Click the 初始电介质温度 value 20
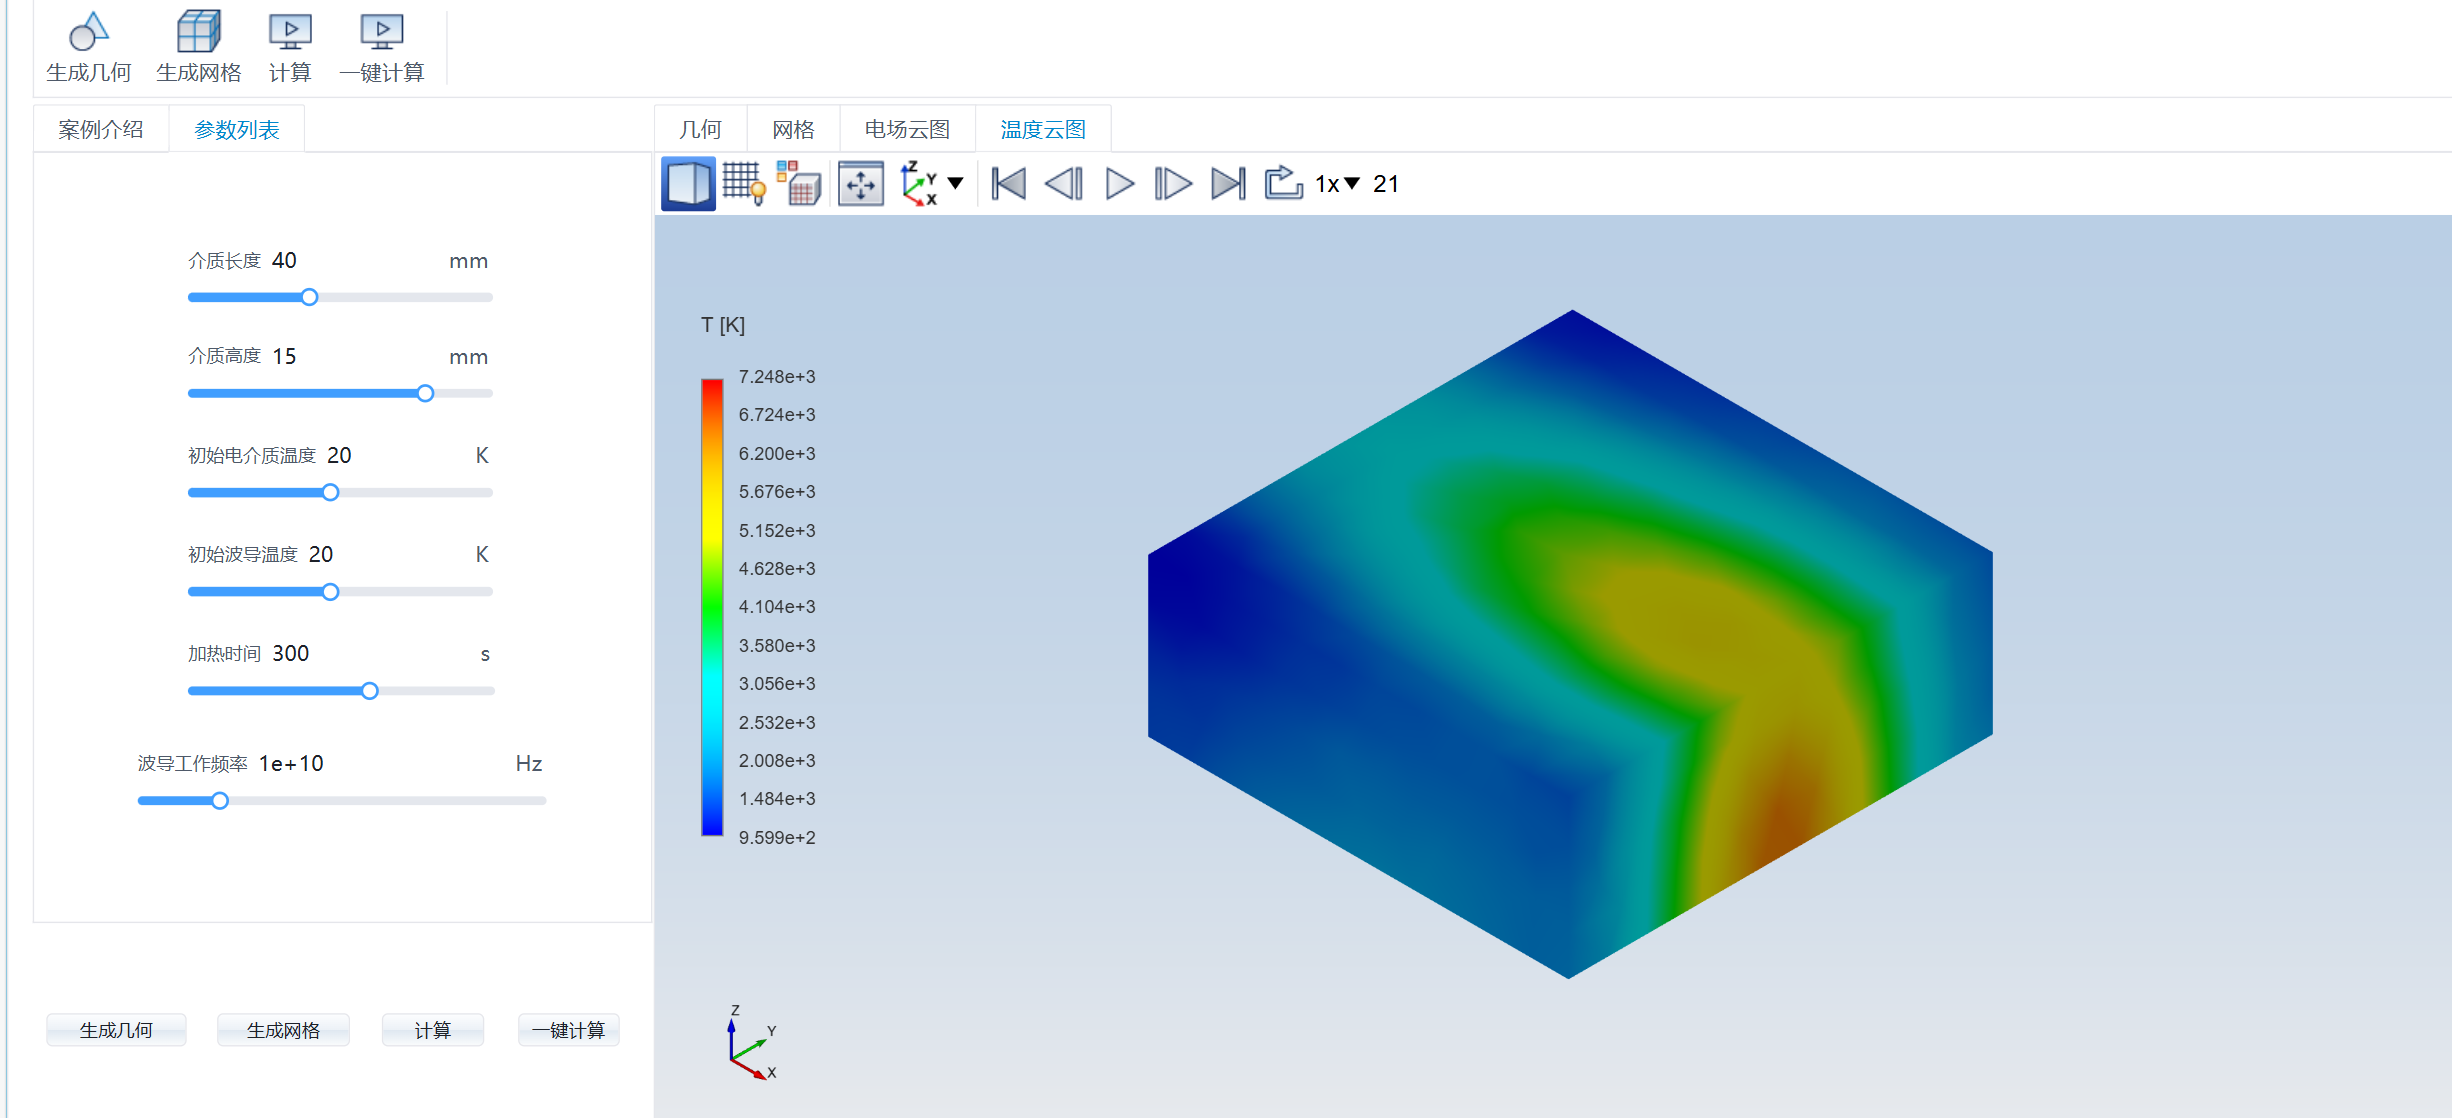 [x=339, y=455]
